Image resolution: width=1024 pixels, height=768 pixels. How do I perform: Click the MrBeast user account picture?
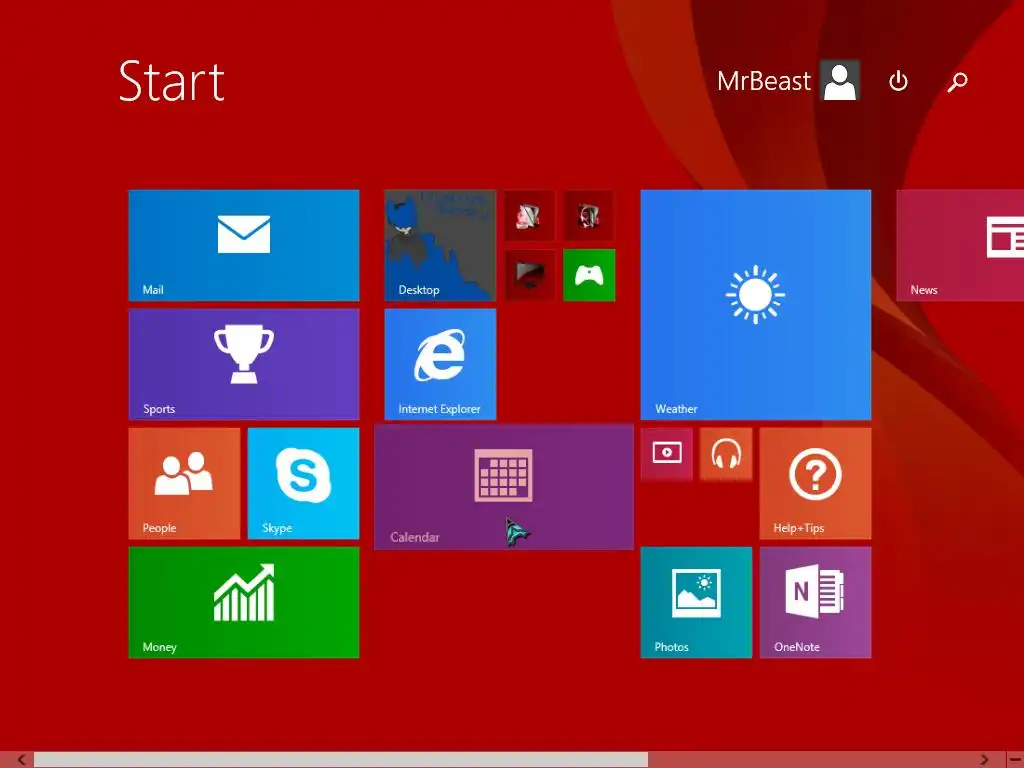click(840, 80)
